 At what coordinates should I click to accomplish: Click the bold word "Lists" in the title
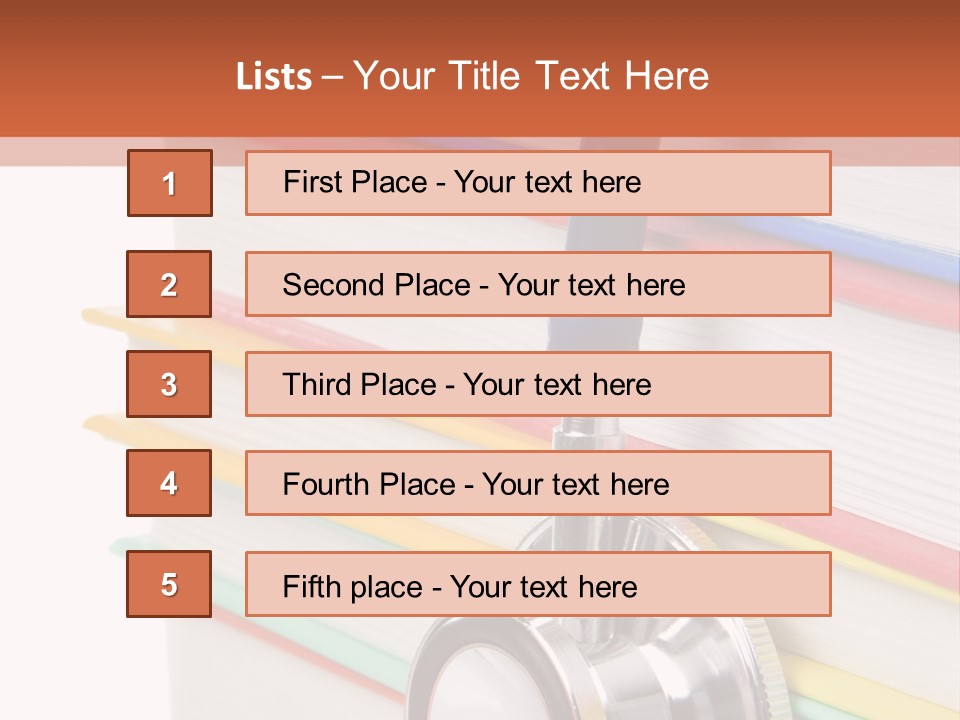point(274,76)
